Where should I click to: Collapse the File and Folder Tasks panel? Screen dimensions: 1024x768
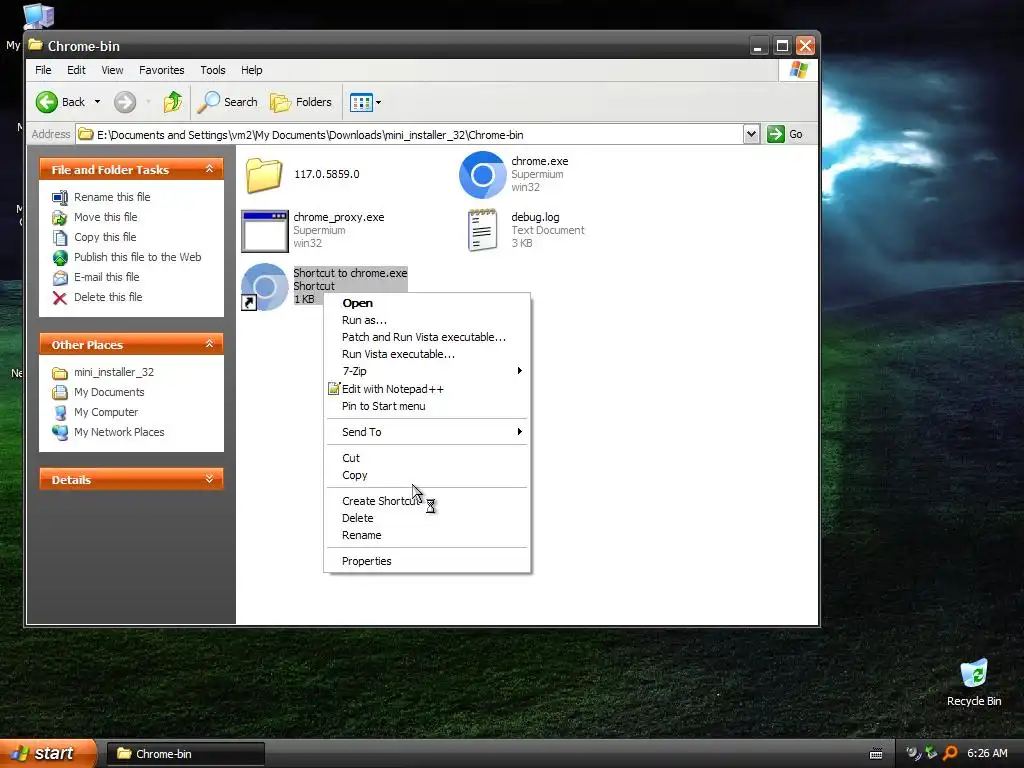[209, 169]
